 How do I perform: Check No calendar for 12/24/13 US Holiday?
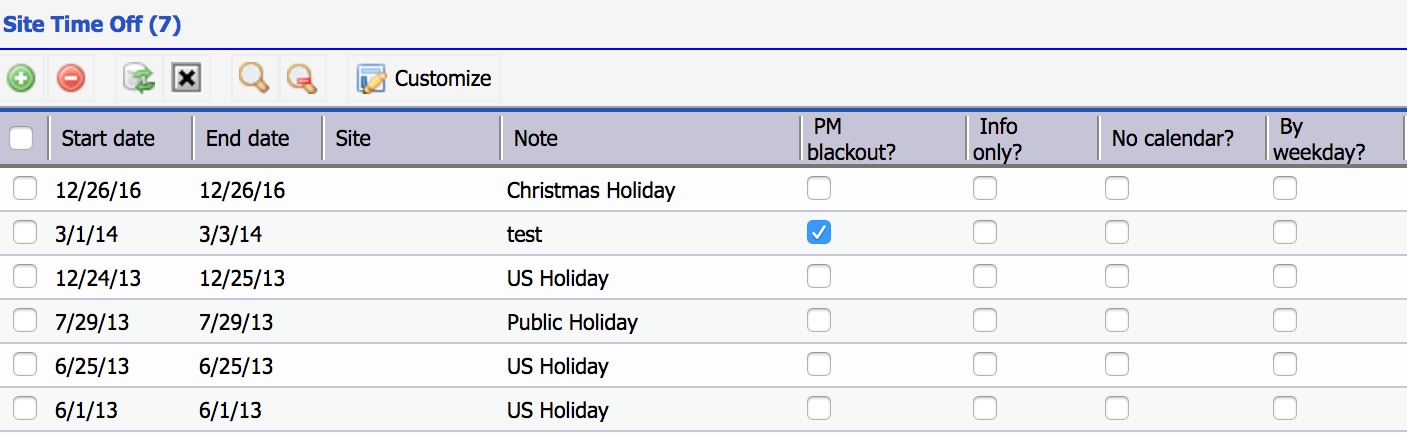coord(1116,277)
